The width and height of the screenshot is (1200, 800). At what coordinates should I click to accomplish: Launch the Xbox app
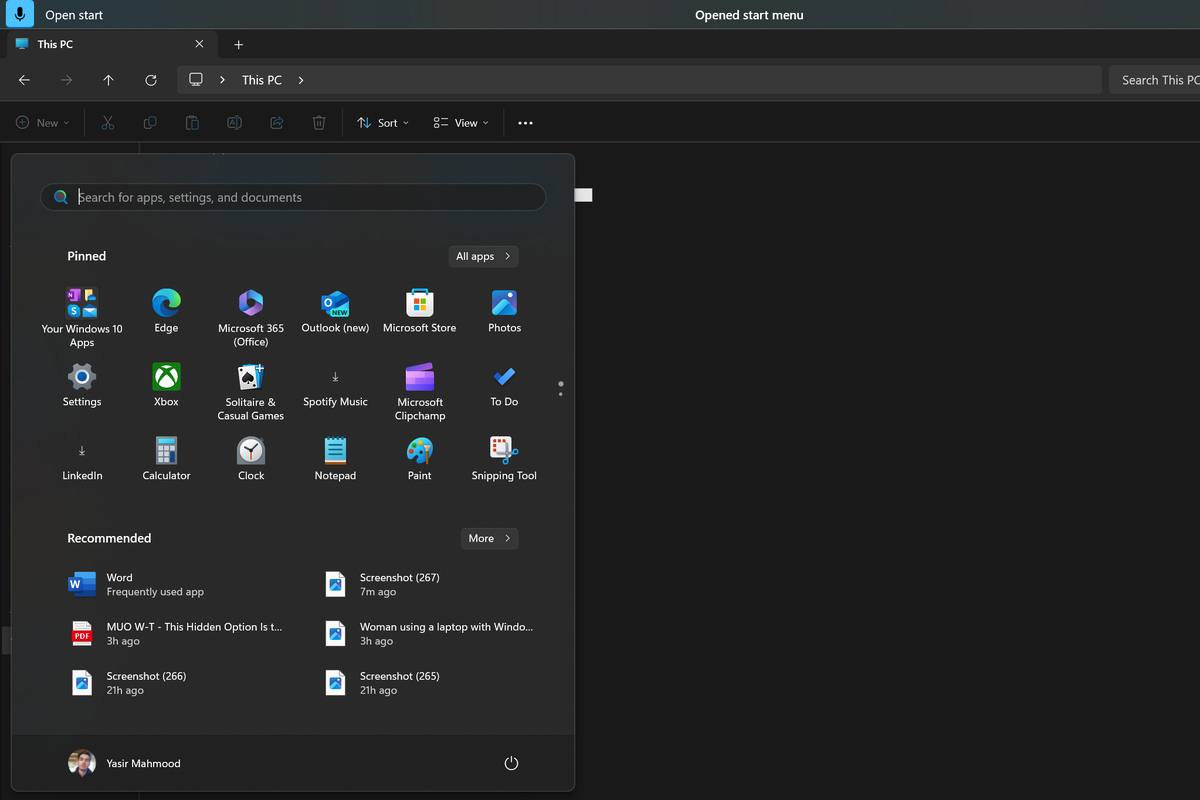coord(166,385)
